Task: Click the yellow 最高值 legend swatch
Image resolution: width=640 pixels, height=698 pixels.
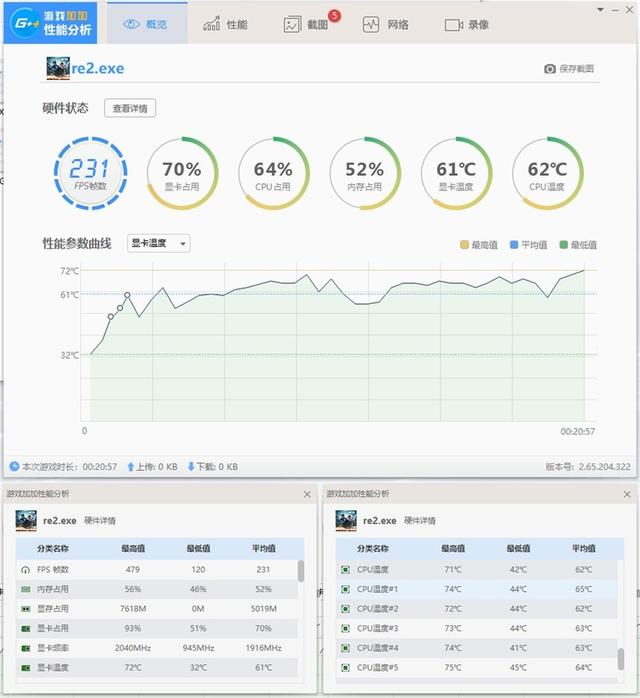Action: [x=464, y=245]
